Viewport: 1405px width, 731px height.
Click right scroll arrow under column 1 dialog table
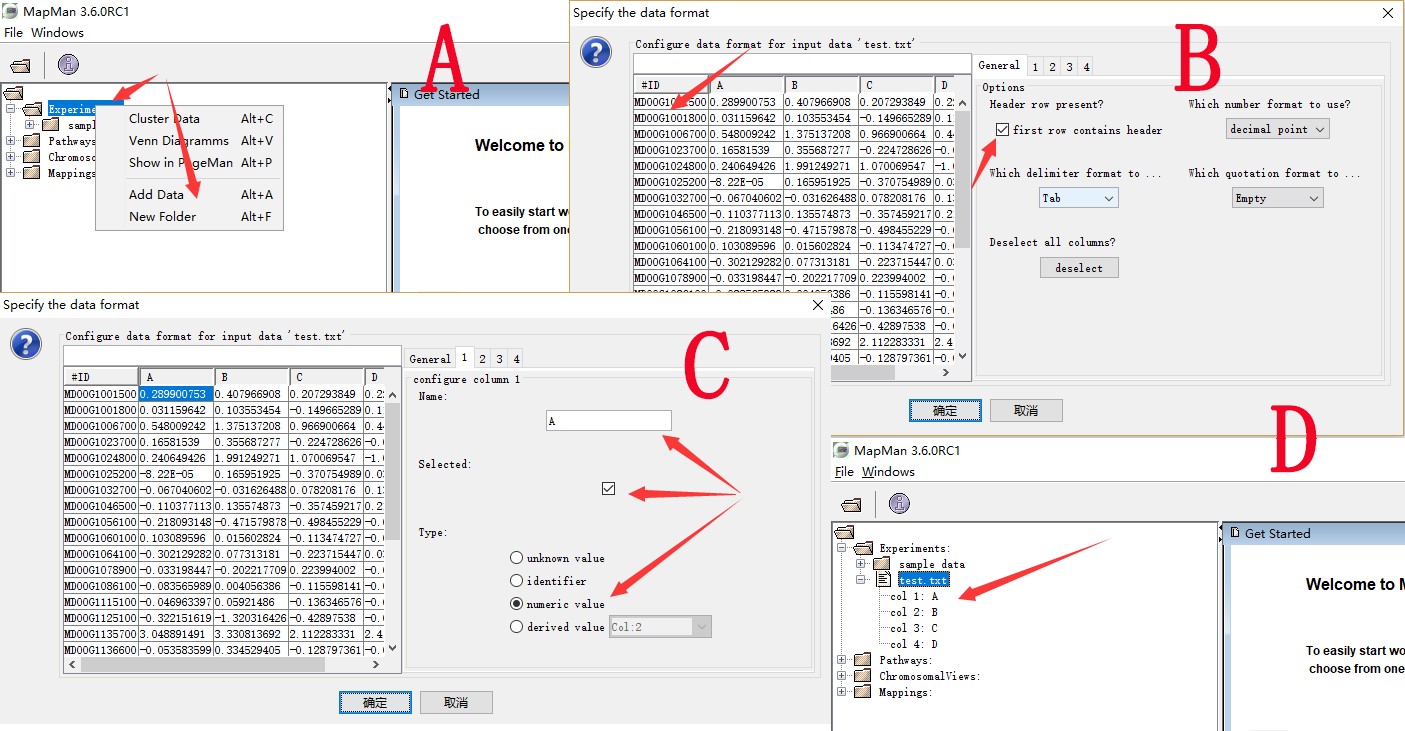coord(375,664)
